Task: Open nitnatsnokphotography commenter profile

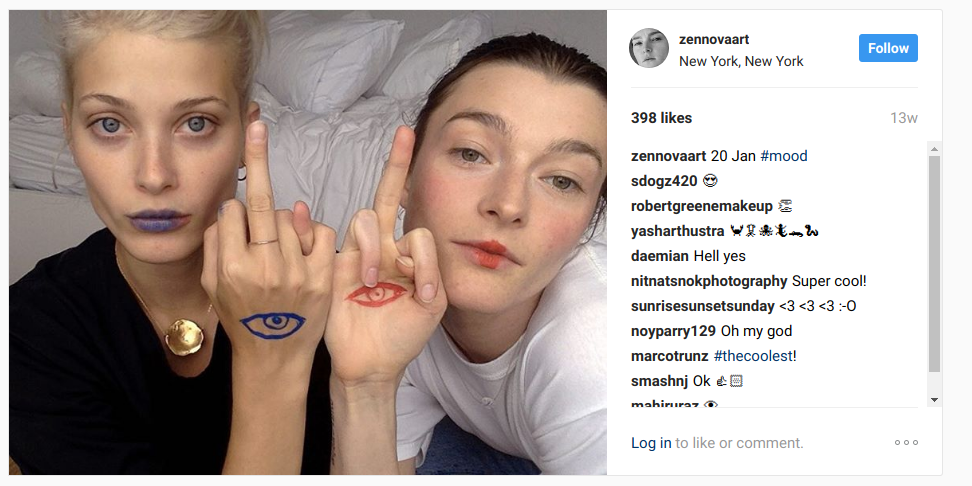Action: [x=709, y=281]
